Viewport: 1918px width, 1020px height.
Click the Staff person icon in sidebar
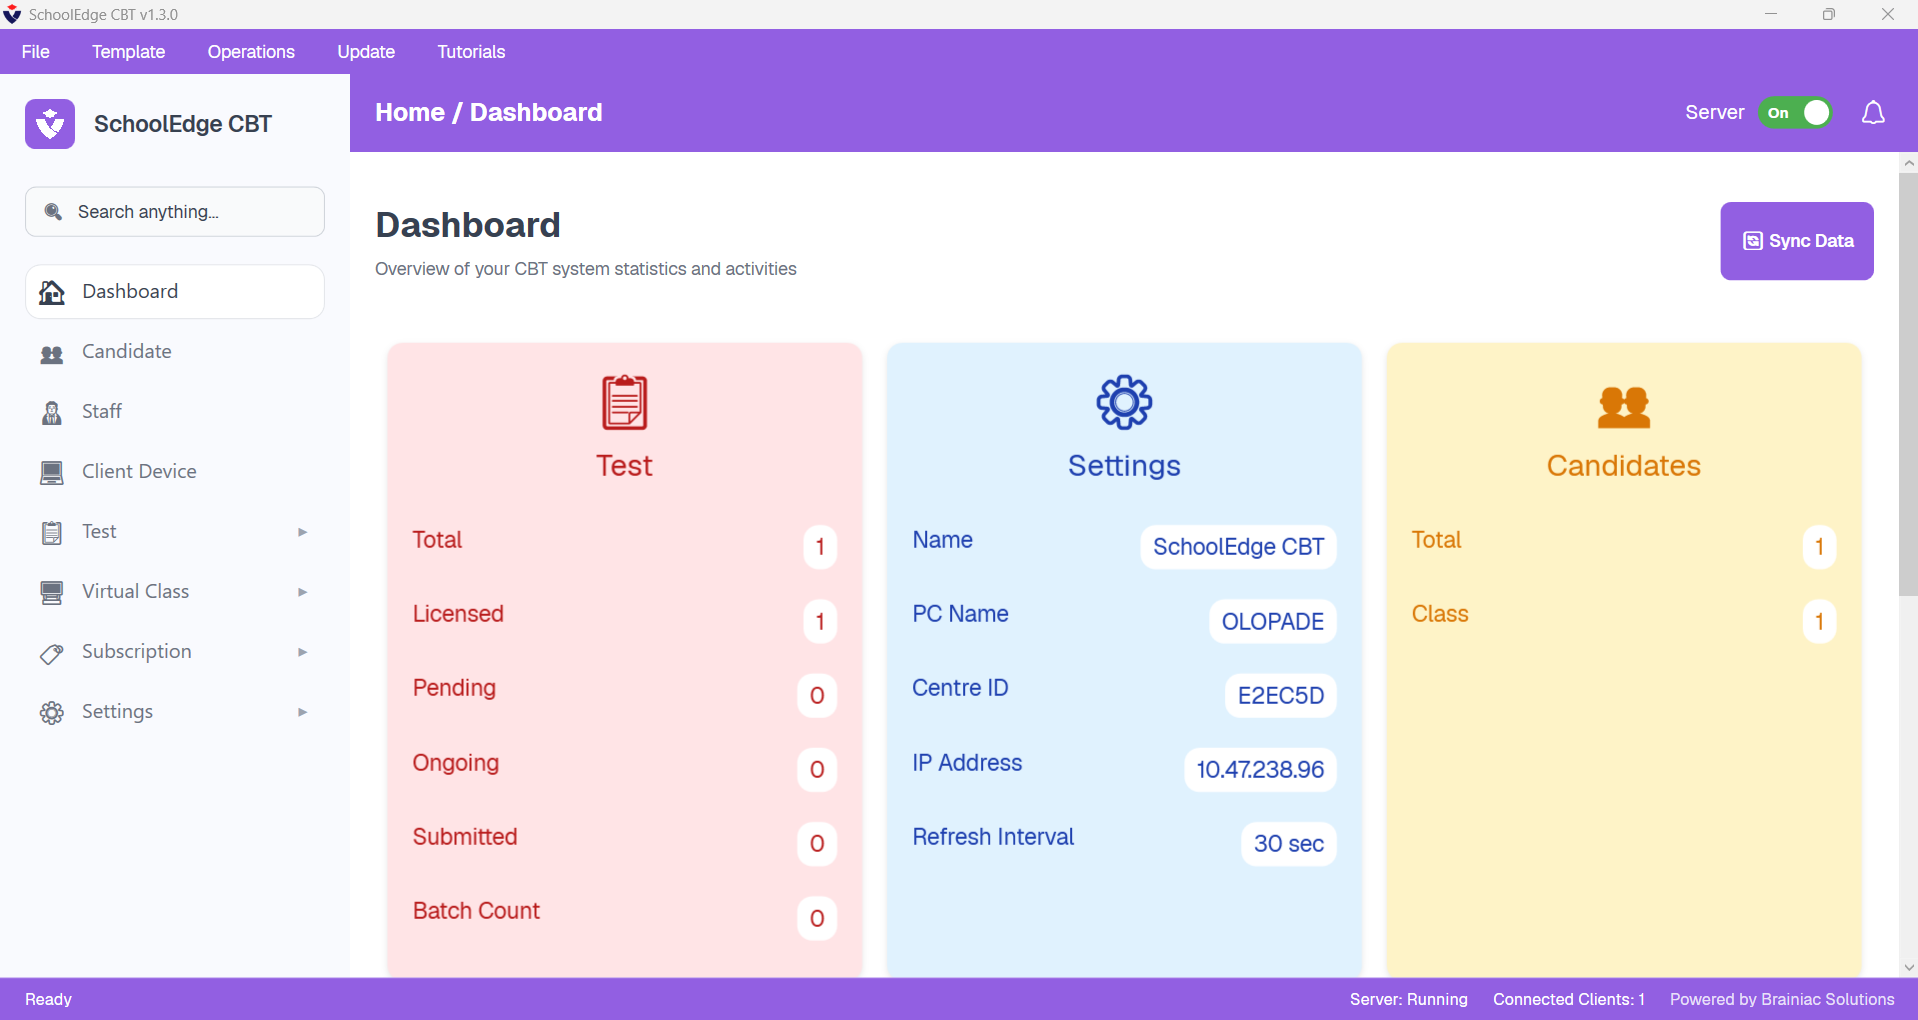[x=52, y=413]
